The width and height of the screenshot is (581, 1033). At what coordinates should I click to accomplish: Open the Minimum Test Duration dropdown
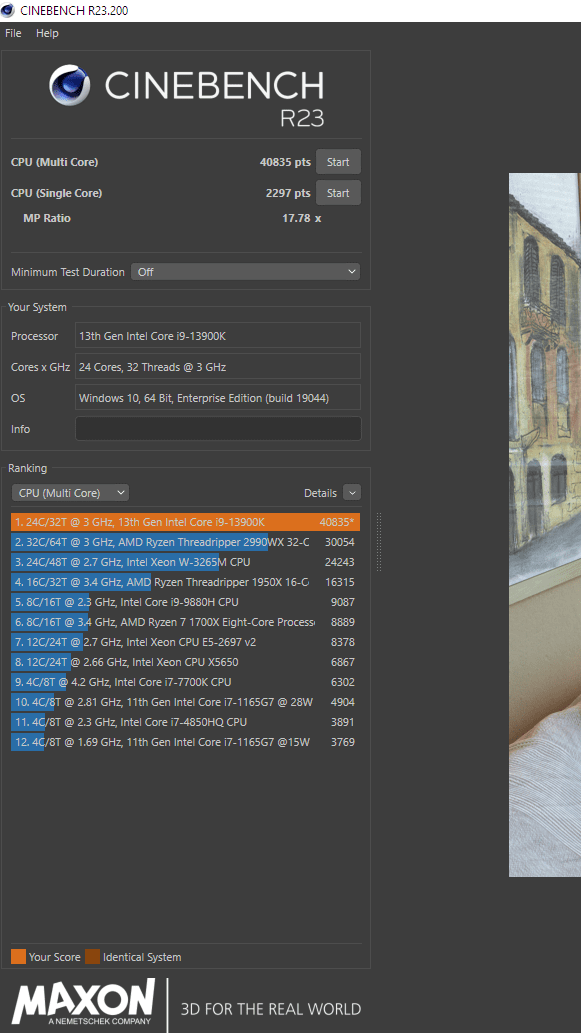pyautogui.click(x=246, y=271)
